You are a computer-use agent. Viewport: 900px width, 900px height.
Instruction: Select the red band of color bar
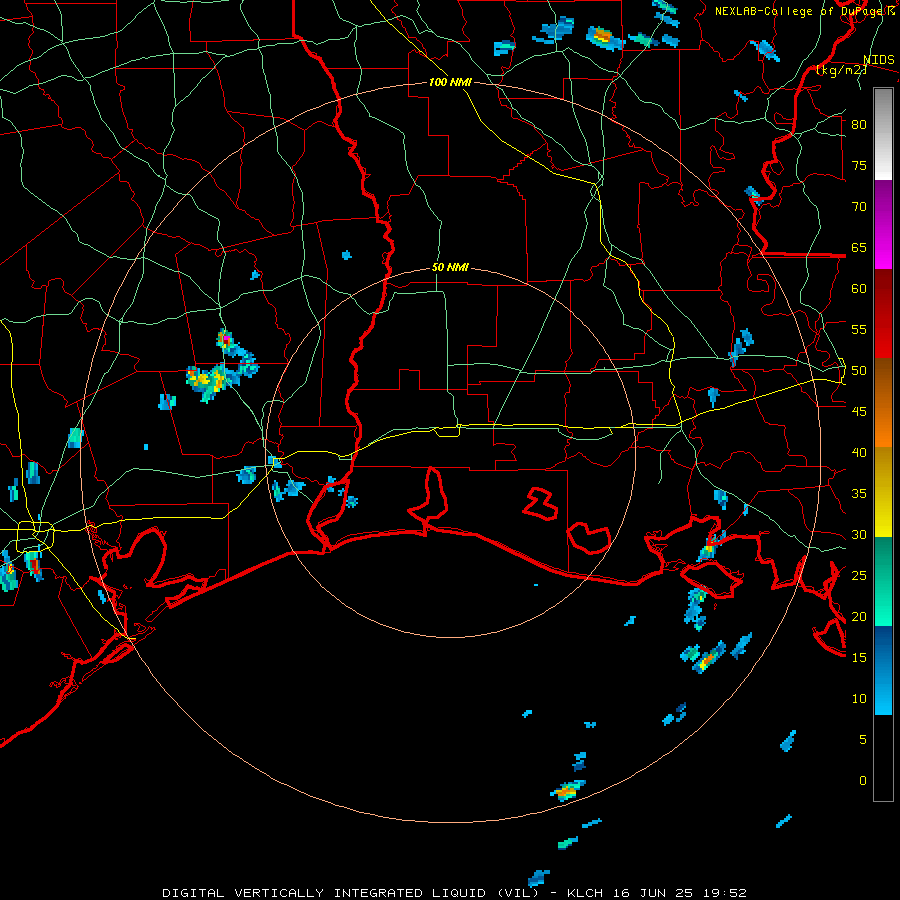[883, 314]
